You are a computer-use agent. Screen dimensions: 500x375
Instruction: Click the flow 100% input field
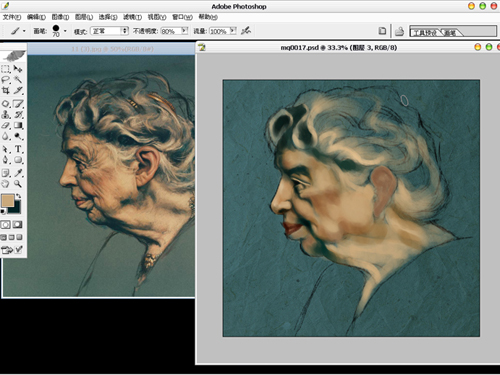[220, 31]
